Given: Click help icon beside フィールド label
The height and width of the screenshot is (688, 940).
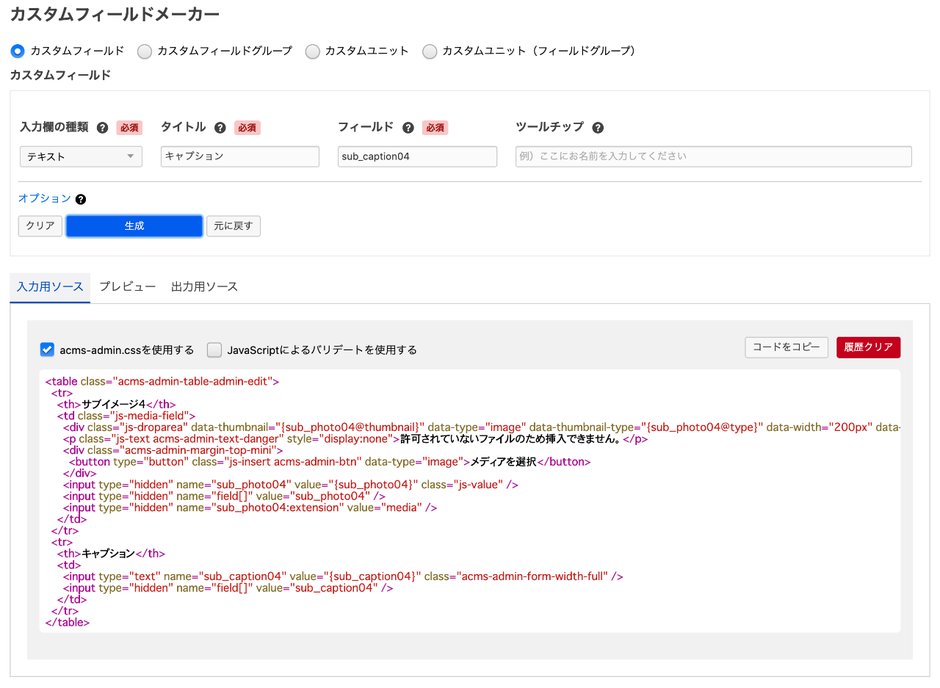Looking at the screenshot, I should (x=408, y=128).
